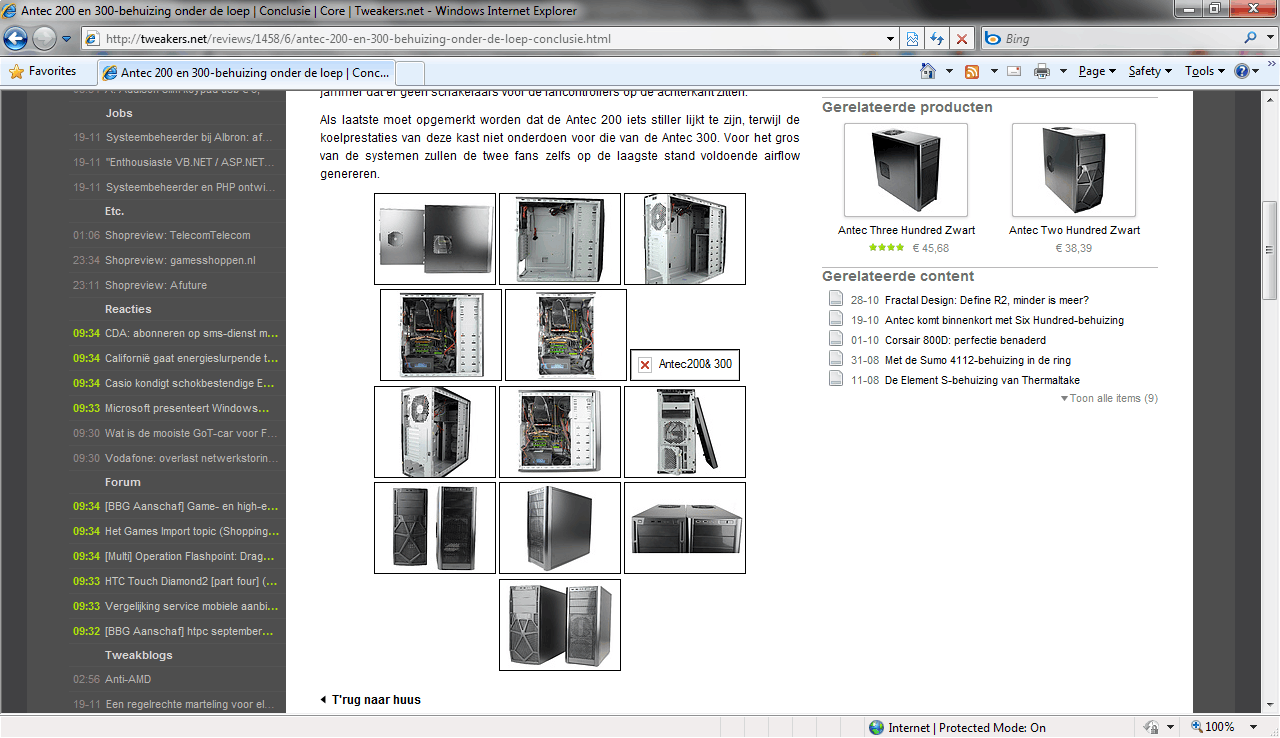Click the browser Forward arrow button
The height and width of the screenshot is (738, 1280).
pos(44,39)
